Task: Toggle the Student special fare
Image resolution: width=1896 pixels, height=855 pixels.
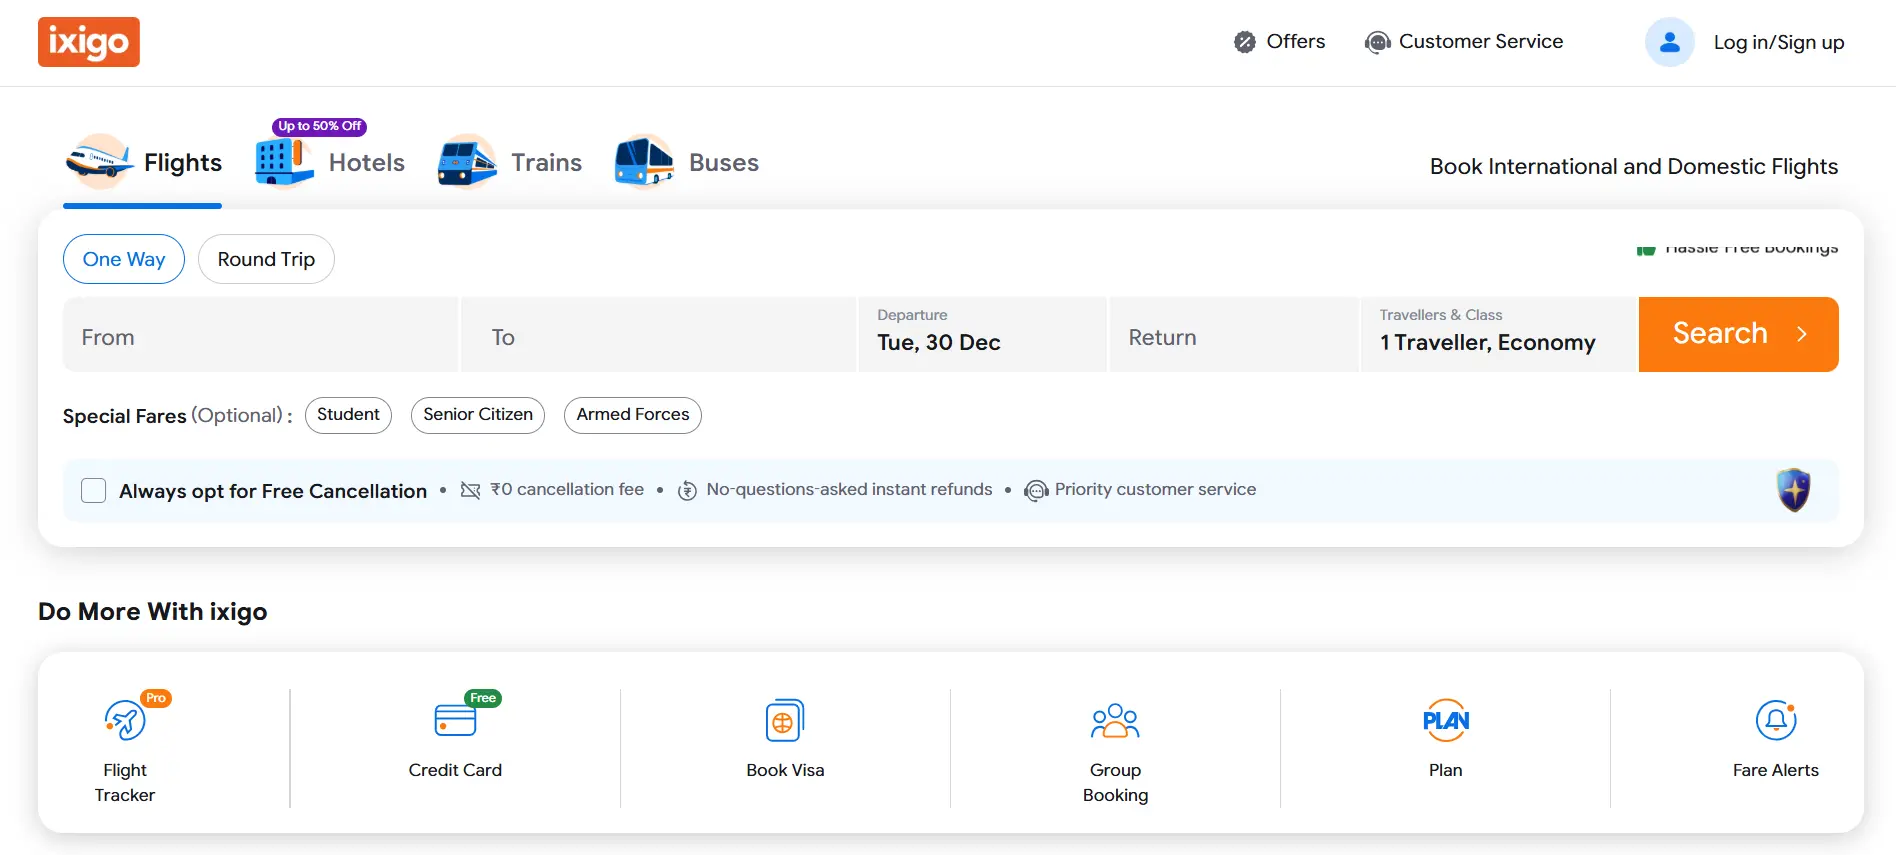Action: tap(348, 415)
